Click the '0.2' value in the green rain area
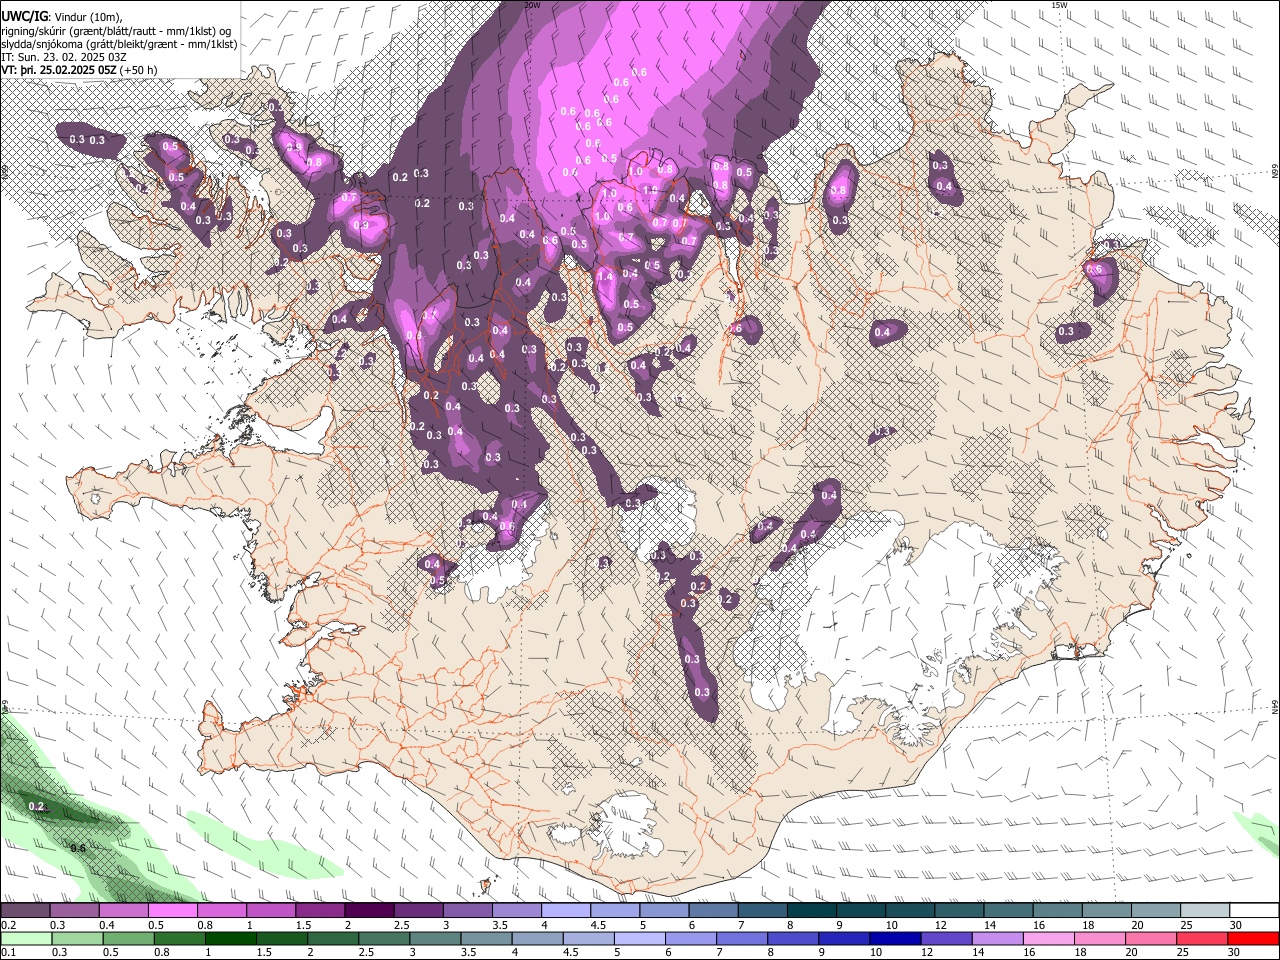 tap(37, 806)
